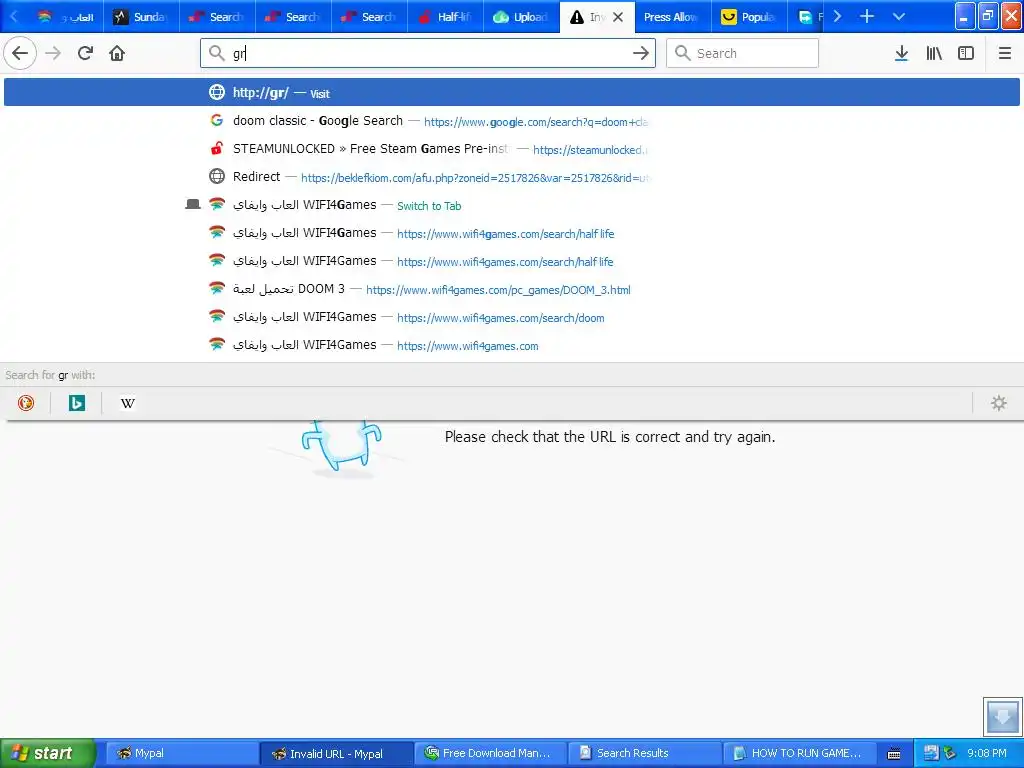1024x768 pixels.
Task: Select the DOOM 3 wifi4games suggestion
Action: pyautogui.click(x=511, y=289)
